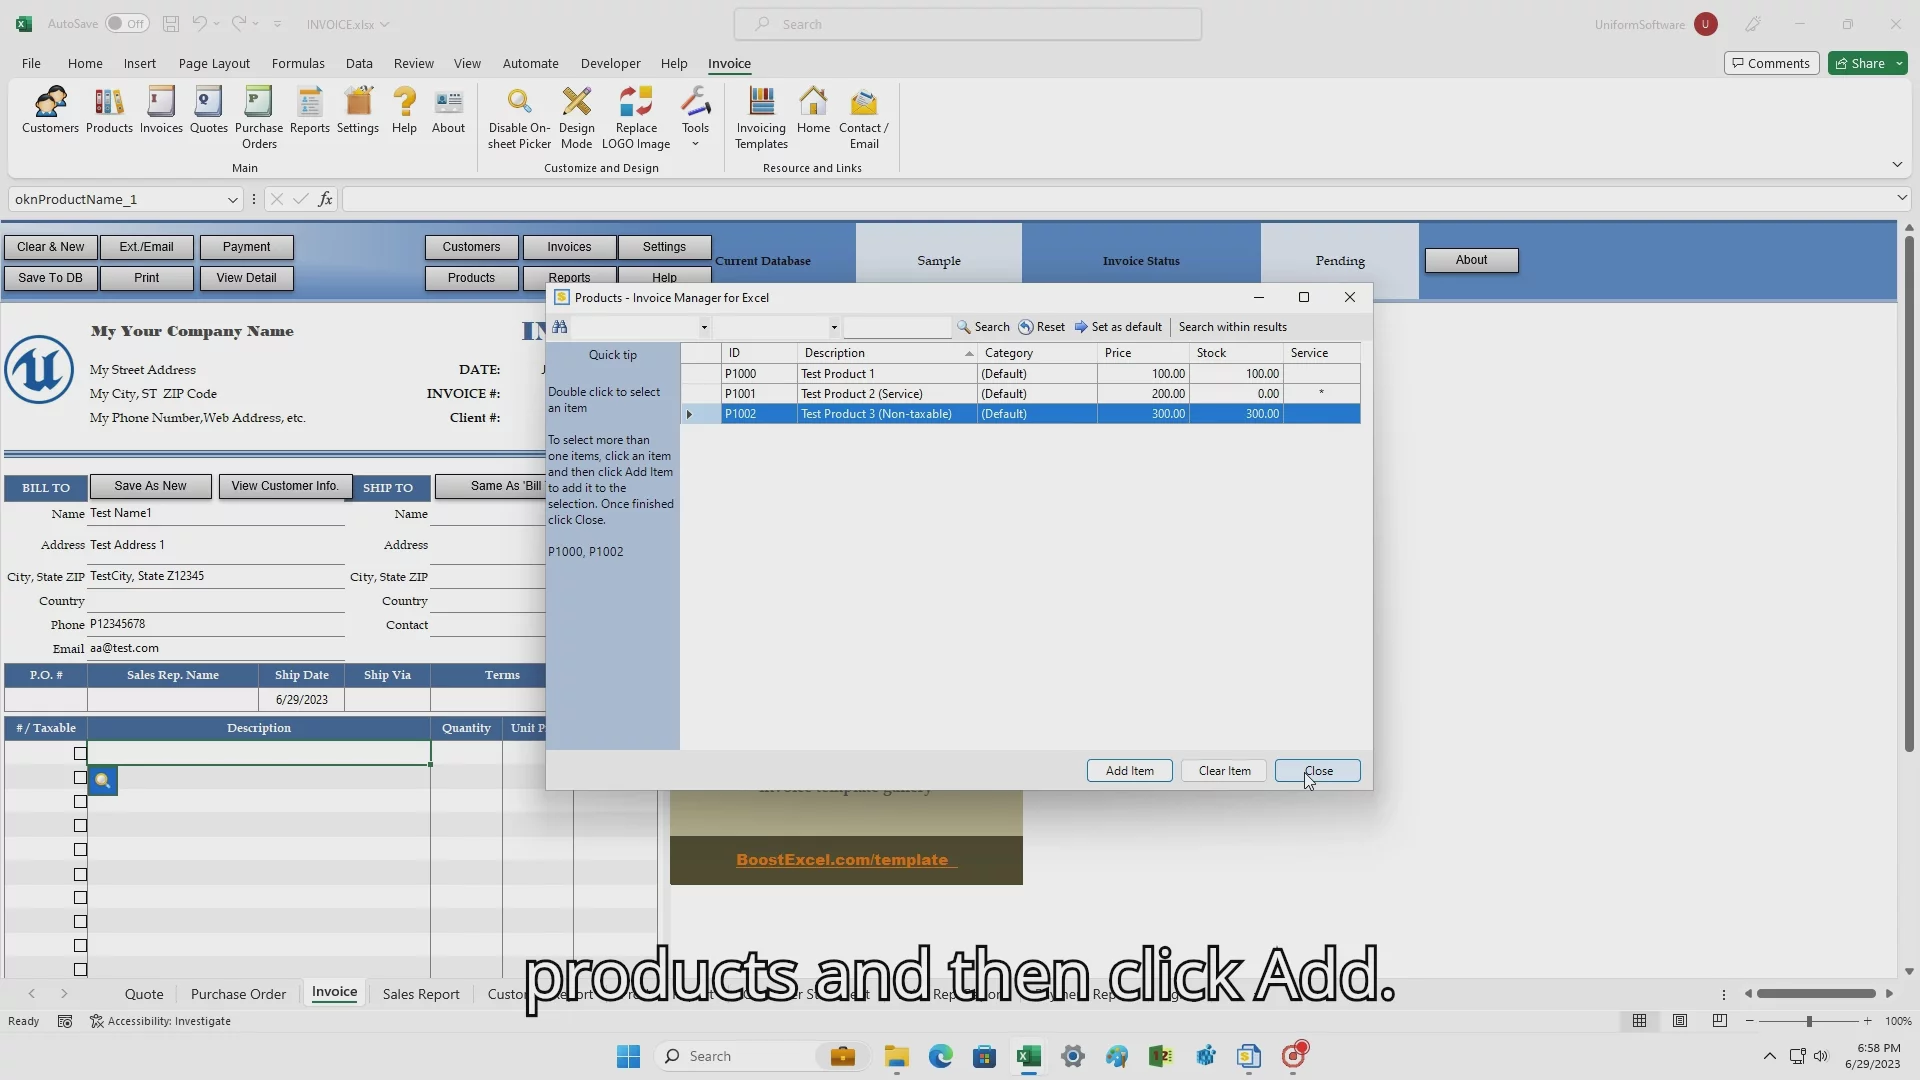Toggle Design Mode icon
1920x1080 pixels.
[x=576, y=118]
